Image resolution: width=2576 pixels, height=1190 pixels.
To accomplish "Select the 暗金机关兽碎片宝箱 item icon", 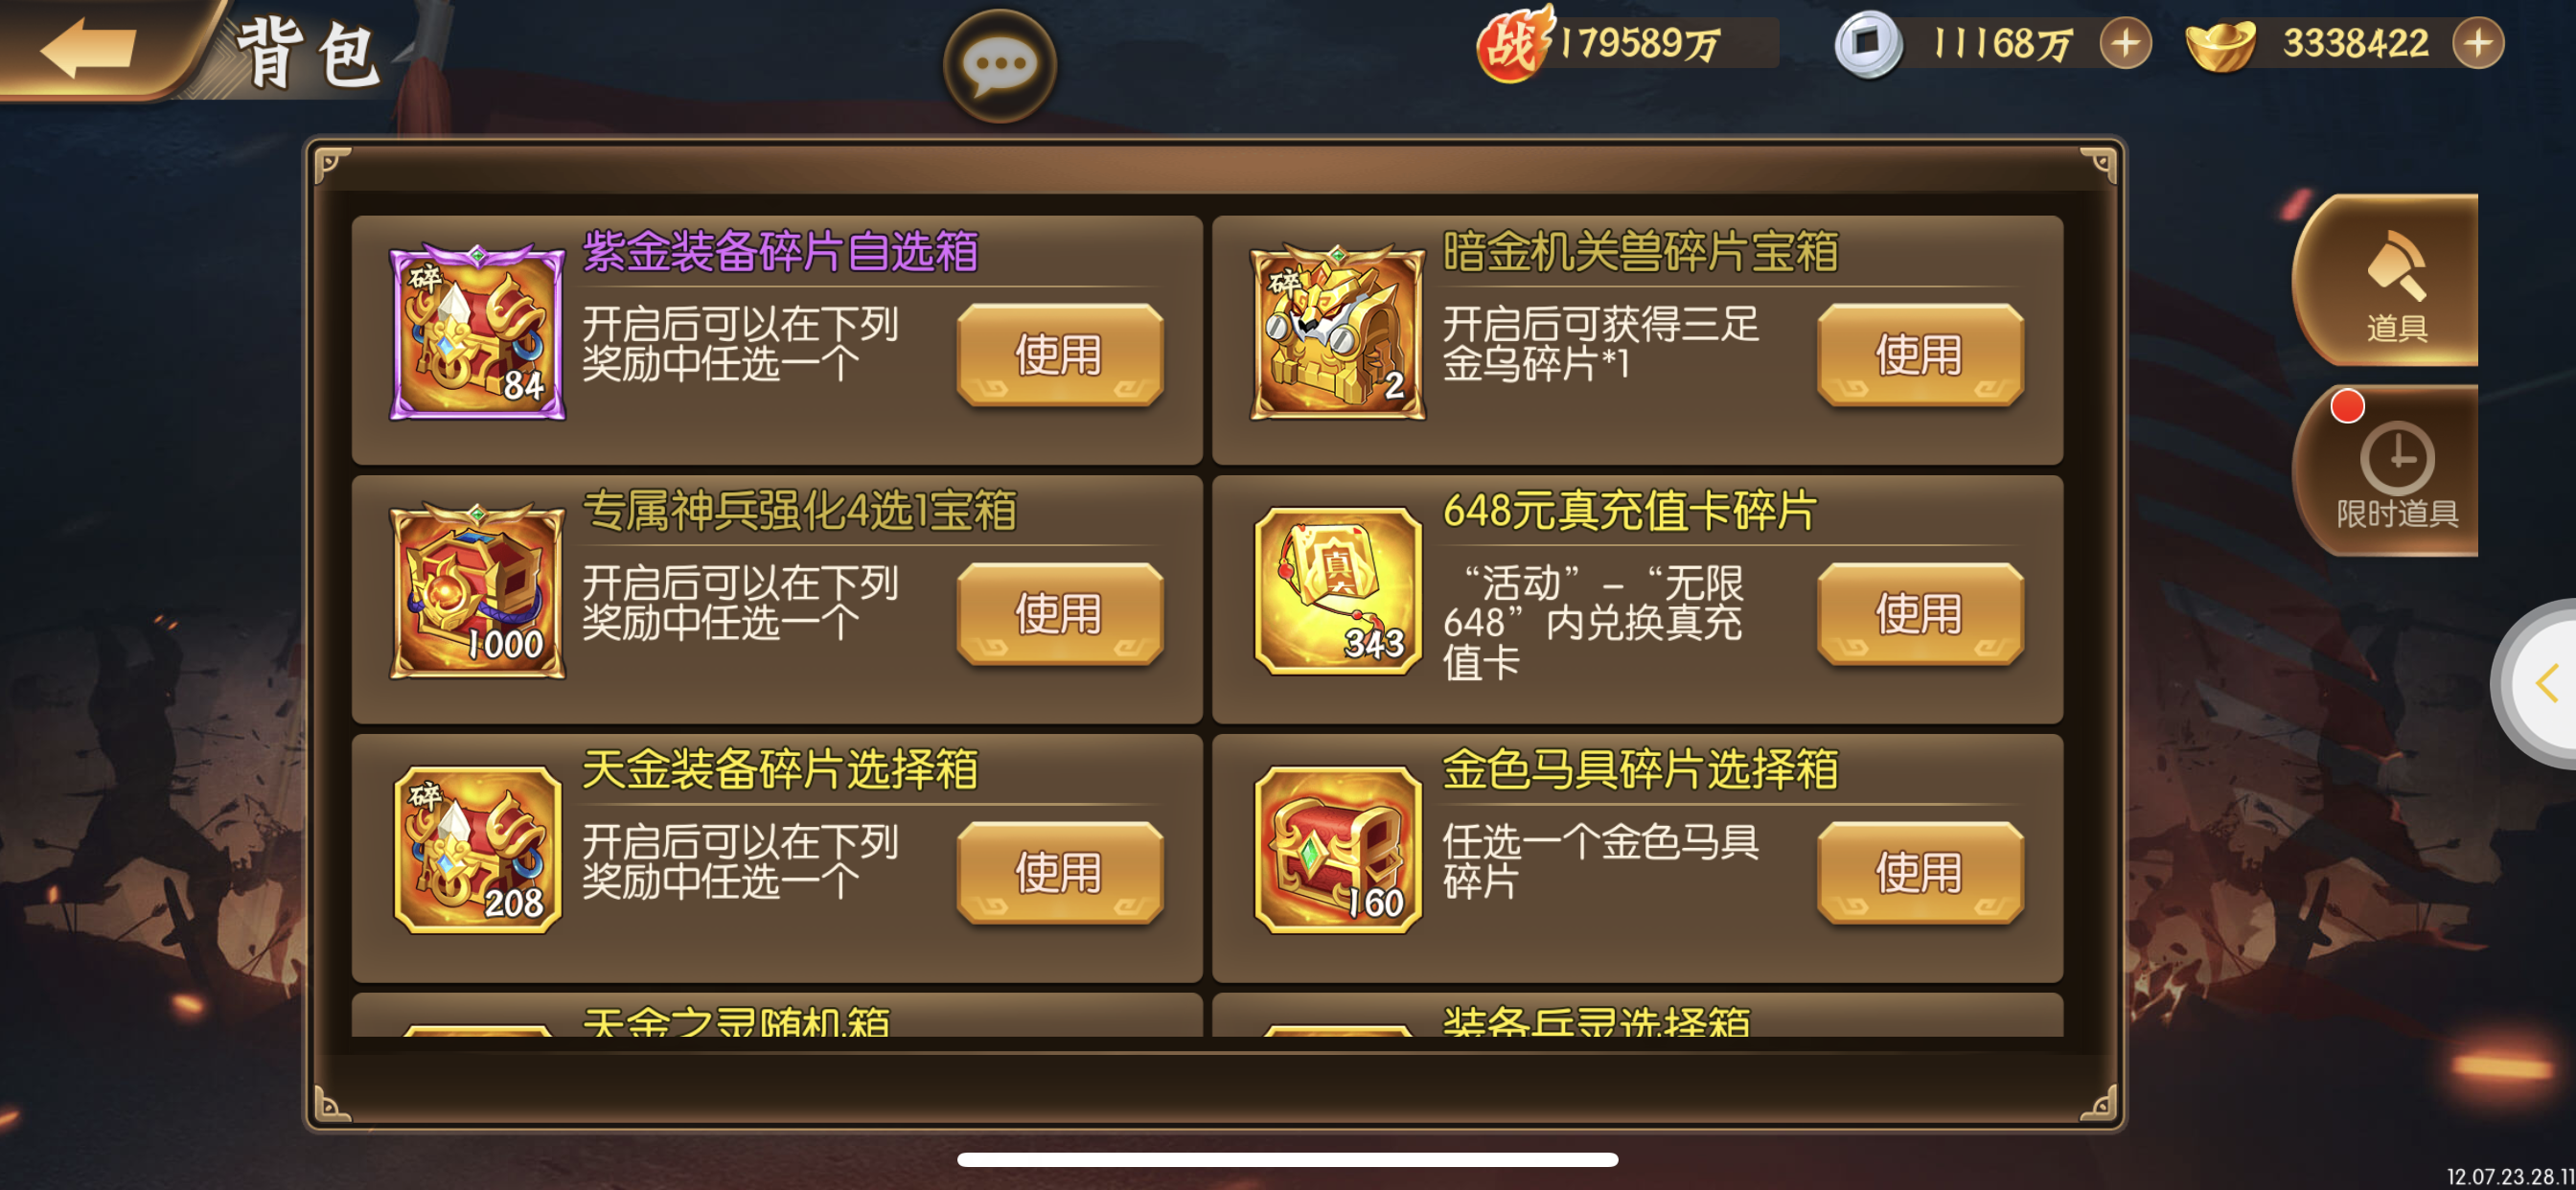I will coord(1337,333).
